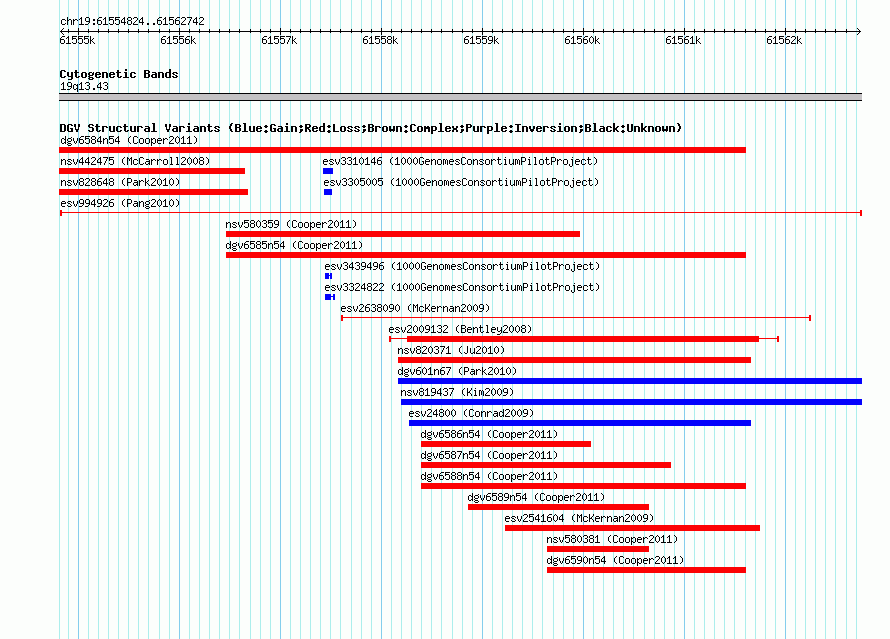Open variant dgv6586n54 (Cooper2011)
This screenshot has width=890, height=639.
489,434
